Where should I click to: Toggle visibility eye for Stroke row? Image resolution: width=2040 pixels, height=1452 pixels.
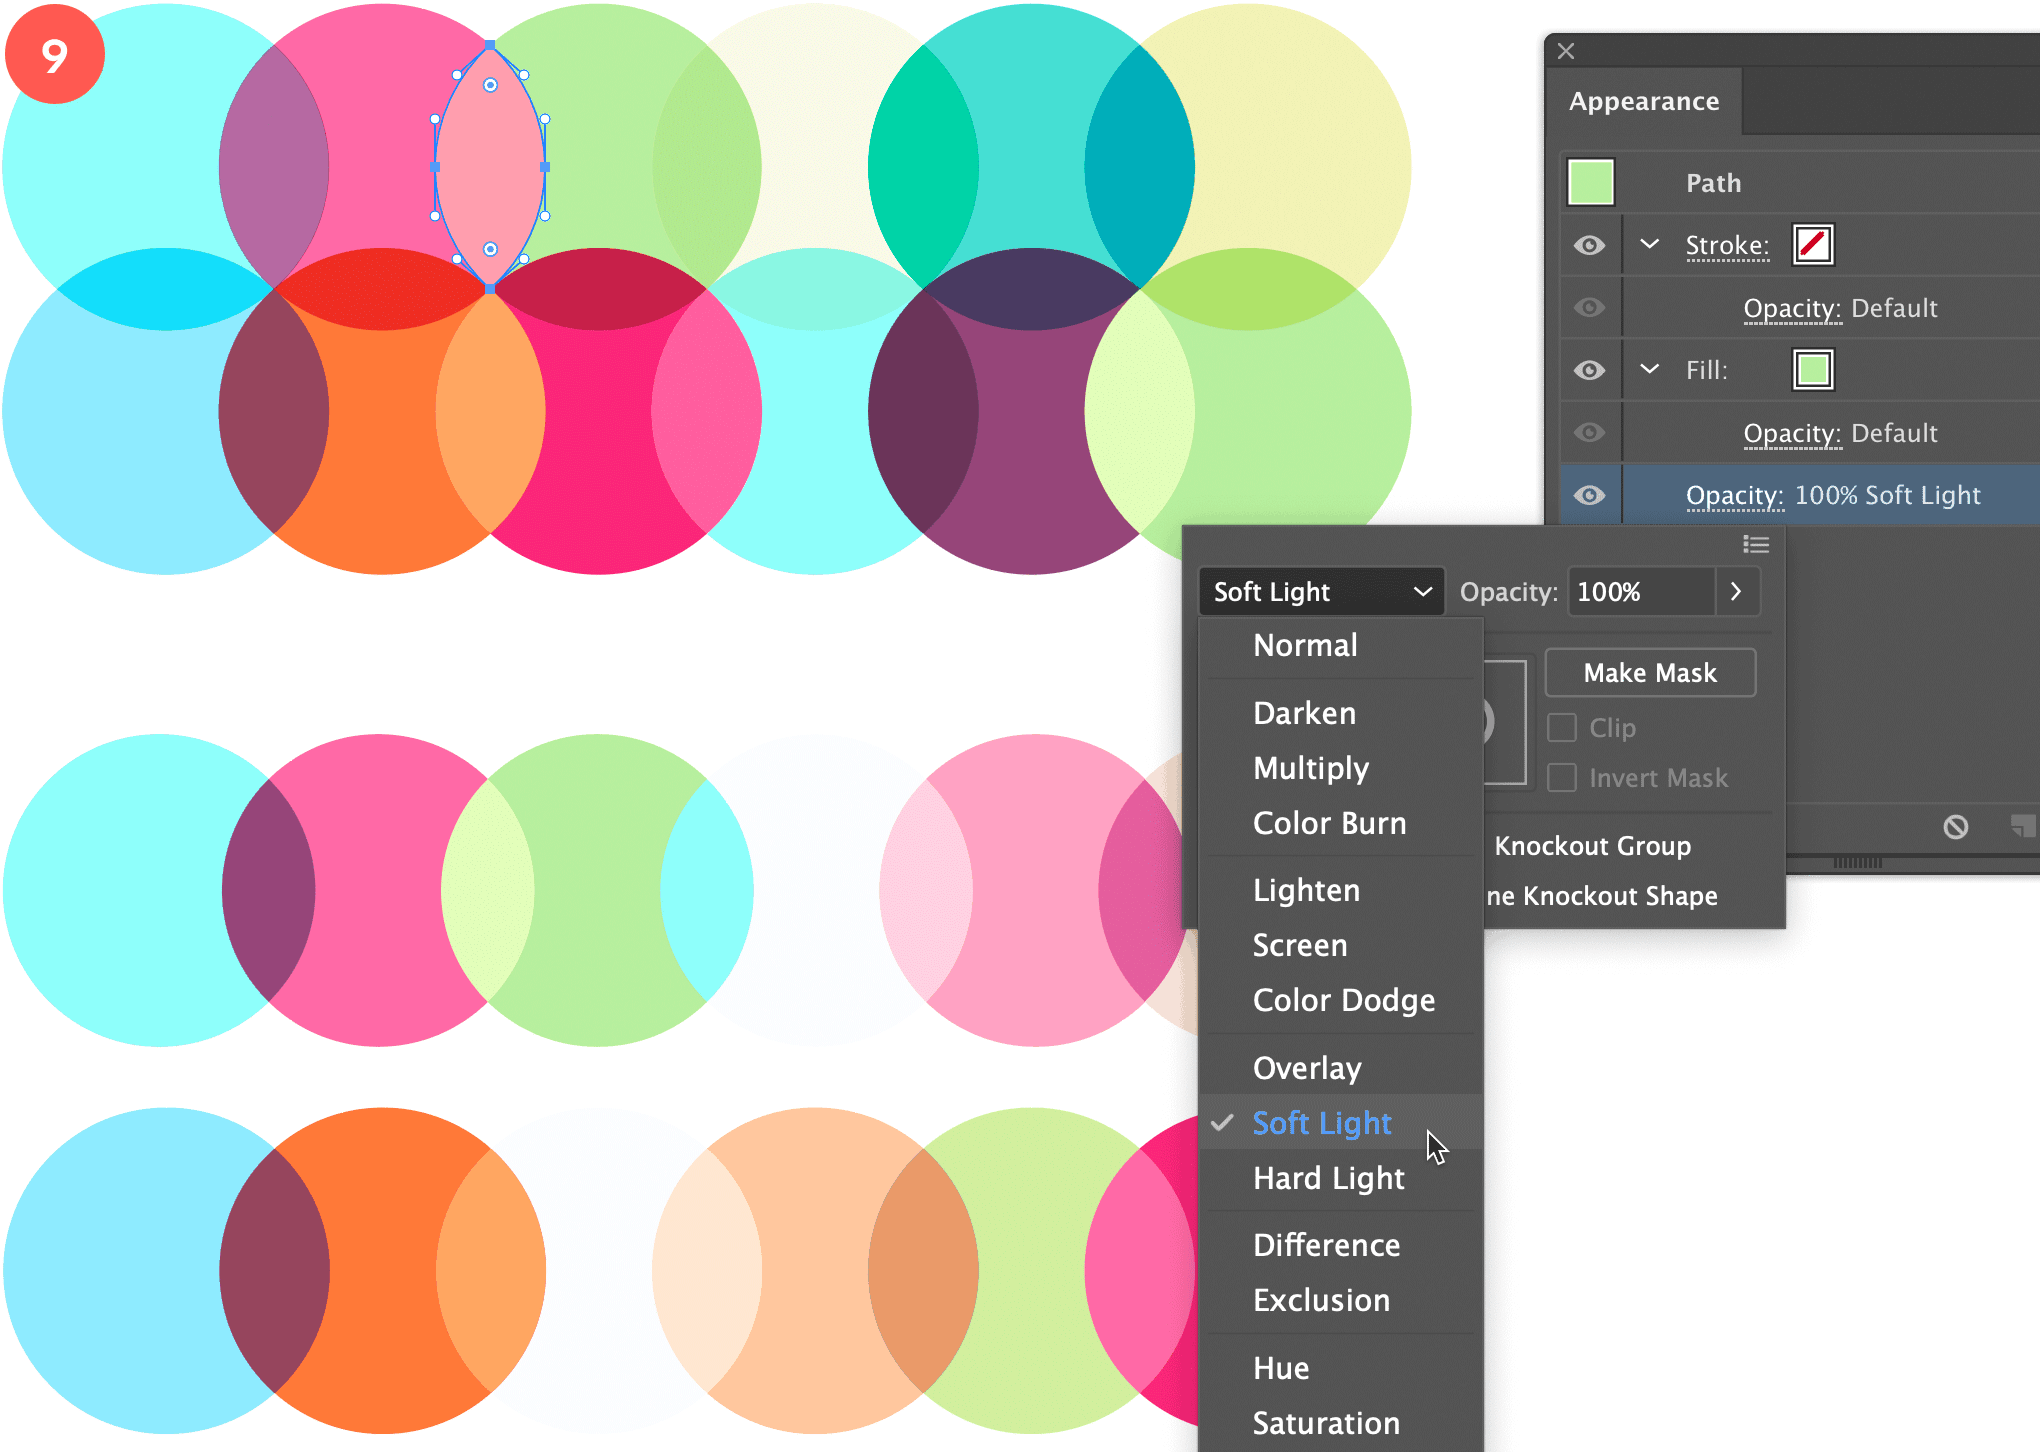click(1589, 245)
